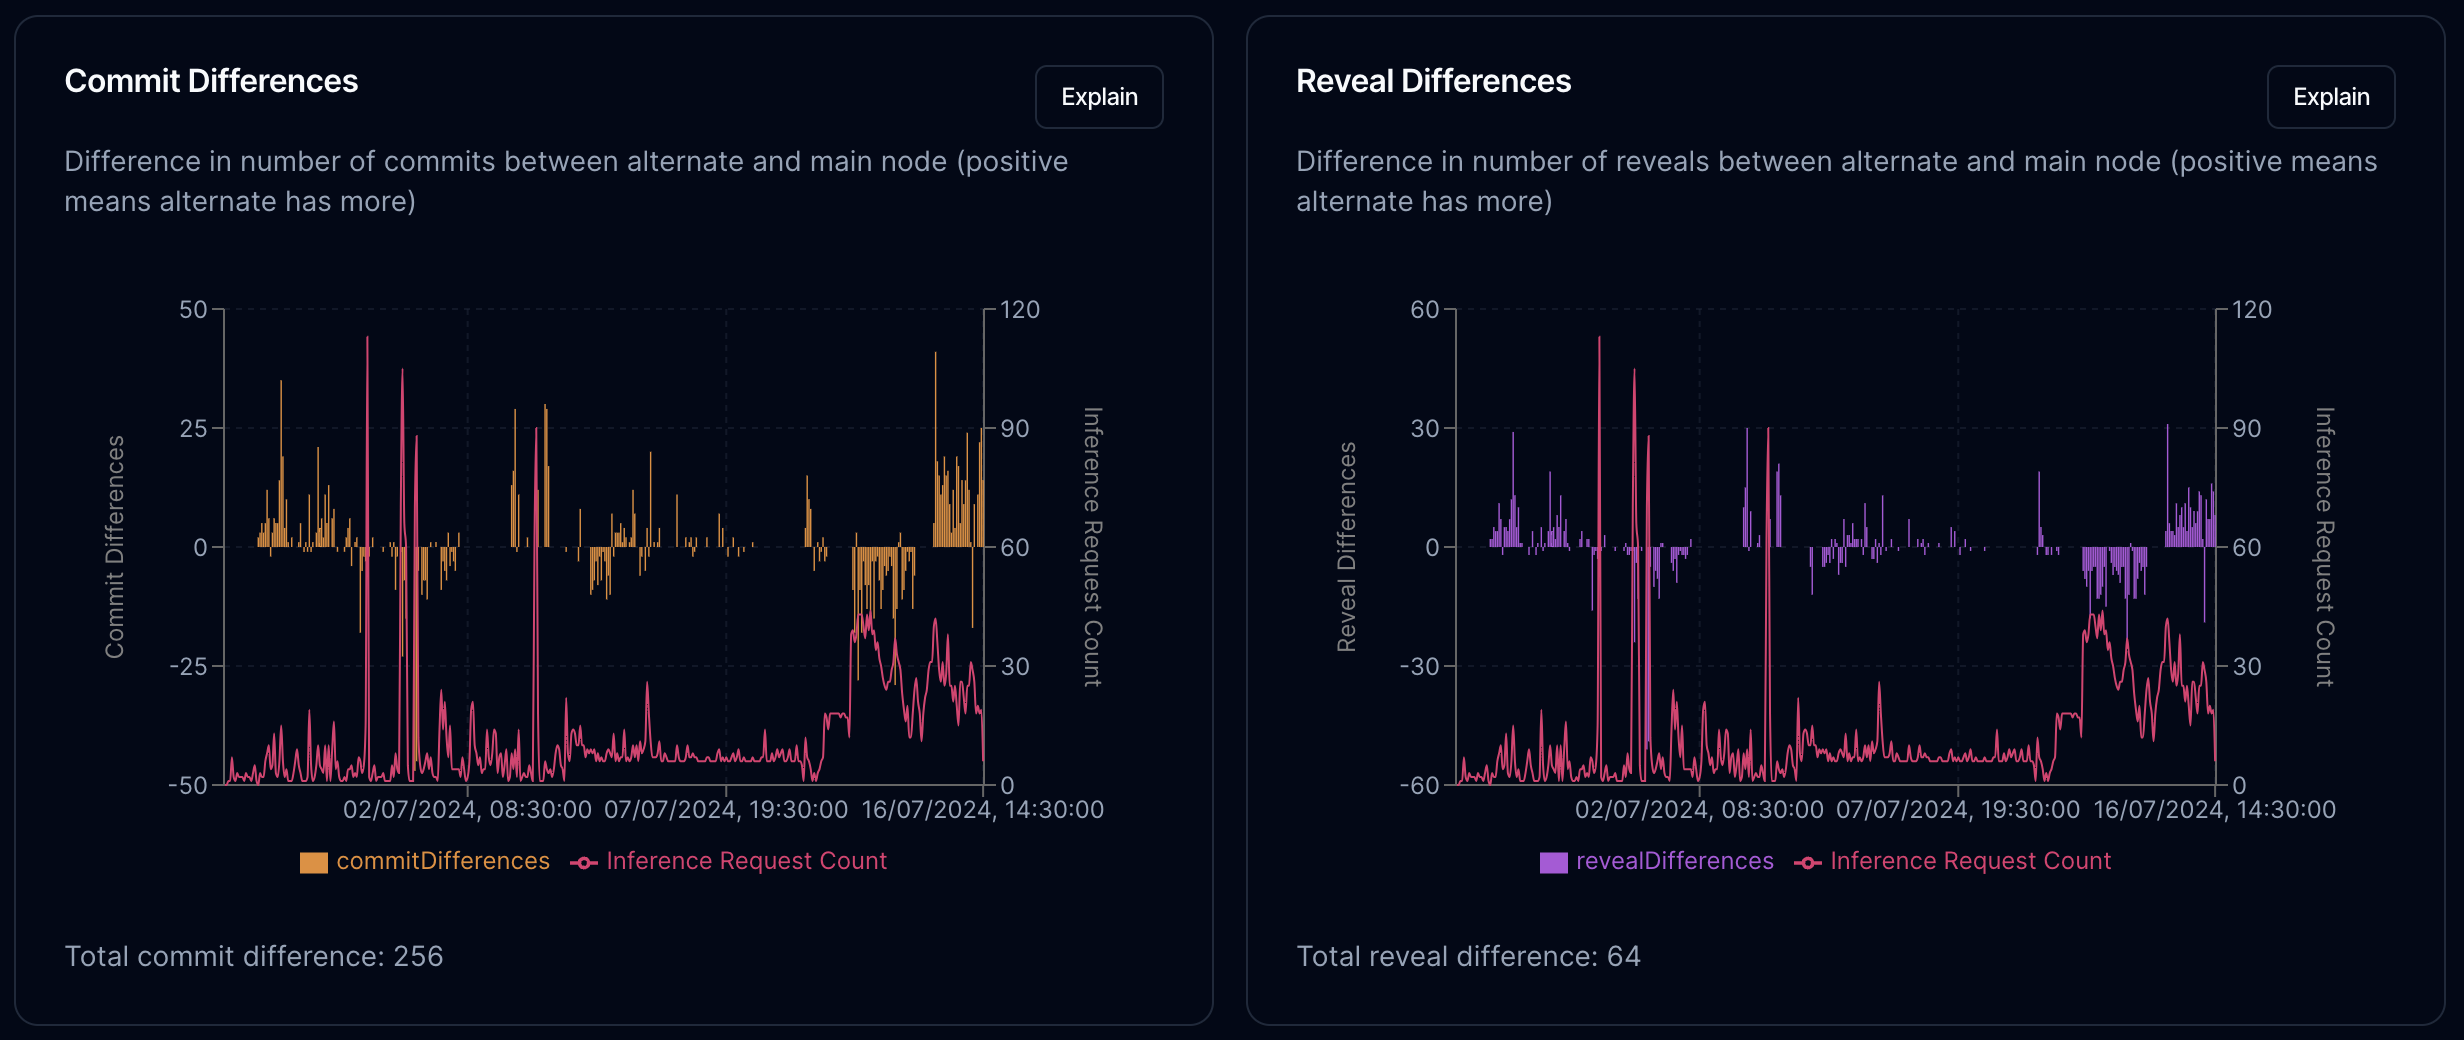This screenshot has height=1040, width=2464.
Task: Click Explain button on Reveal Differences card
Action: pos(2331,97)
